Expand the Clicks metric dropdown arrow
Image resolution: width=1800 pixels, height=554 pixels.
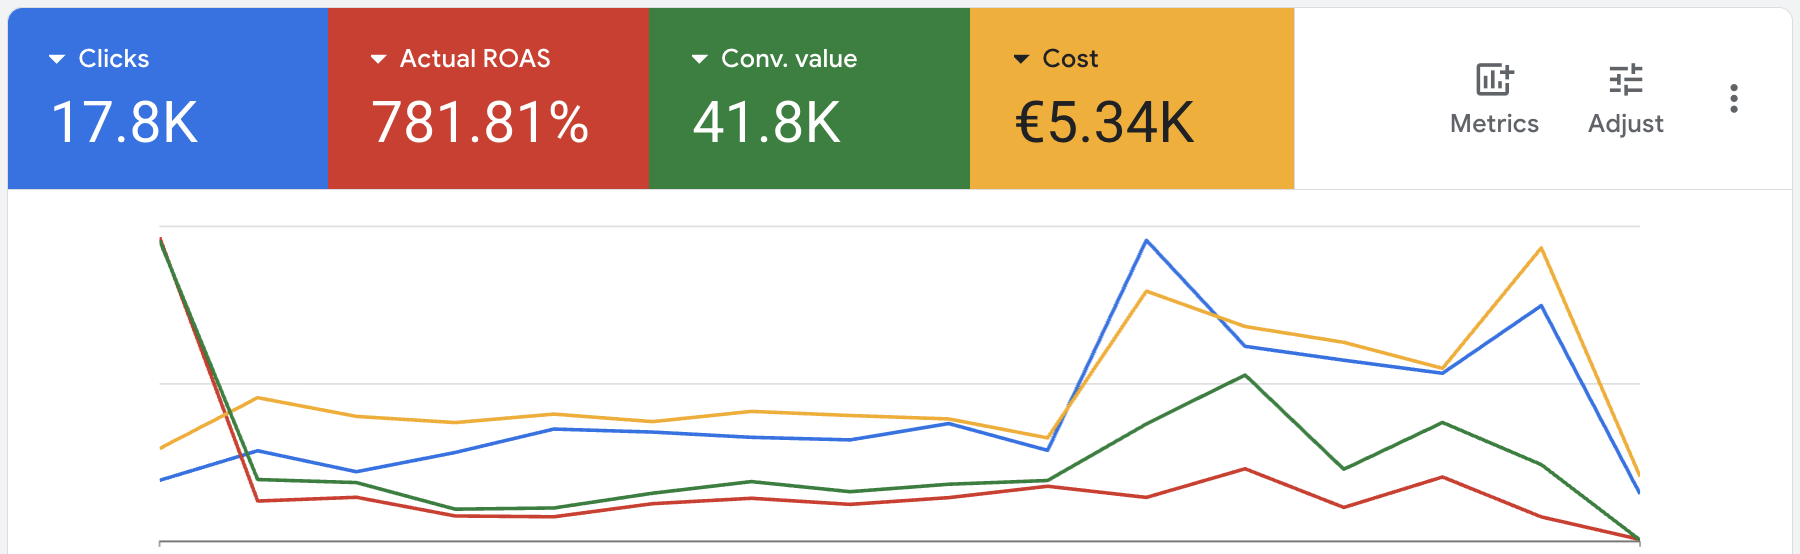pyautogui.click(x=57, y=59)
